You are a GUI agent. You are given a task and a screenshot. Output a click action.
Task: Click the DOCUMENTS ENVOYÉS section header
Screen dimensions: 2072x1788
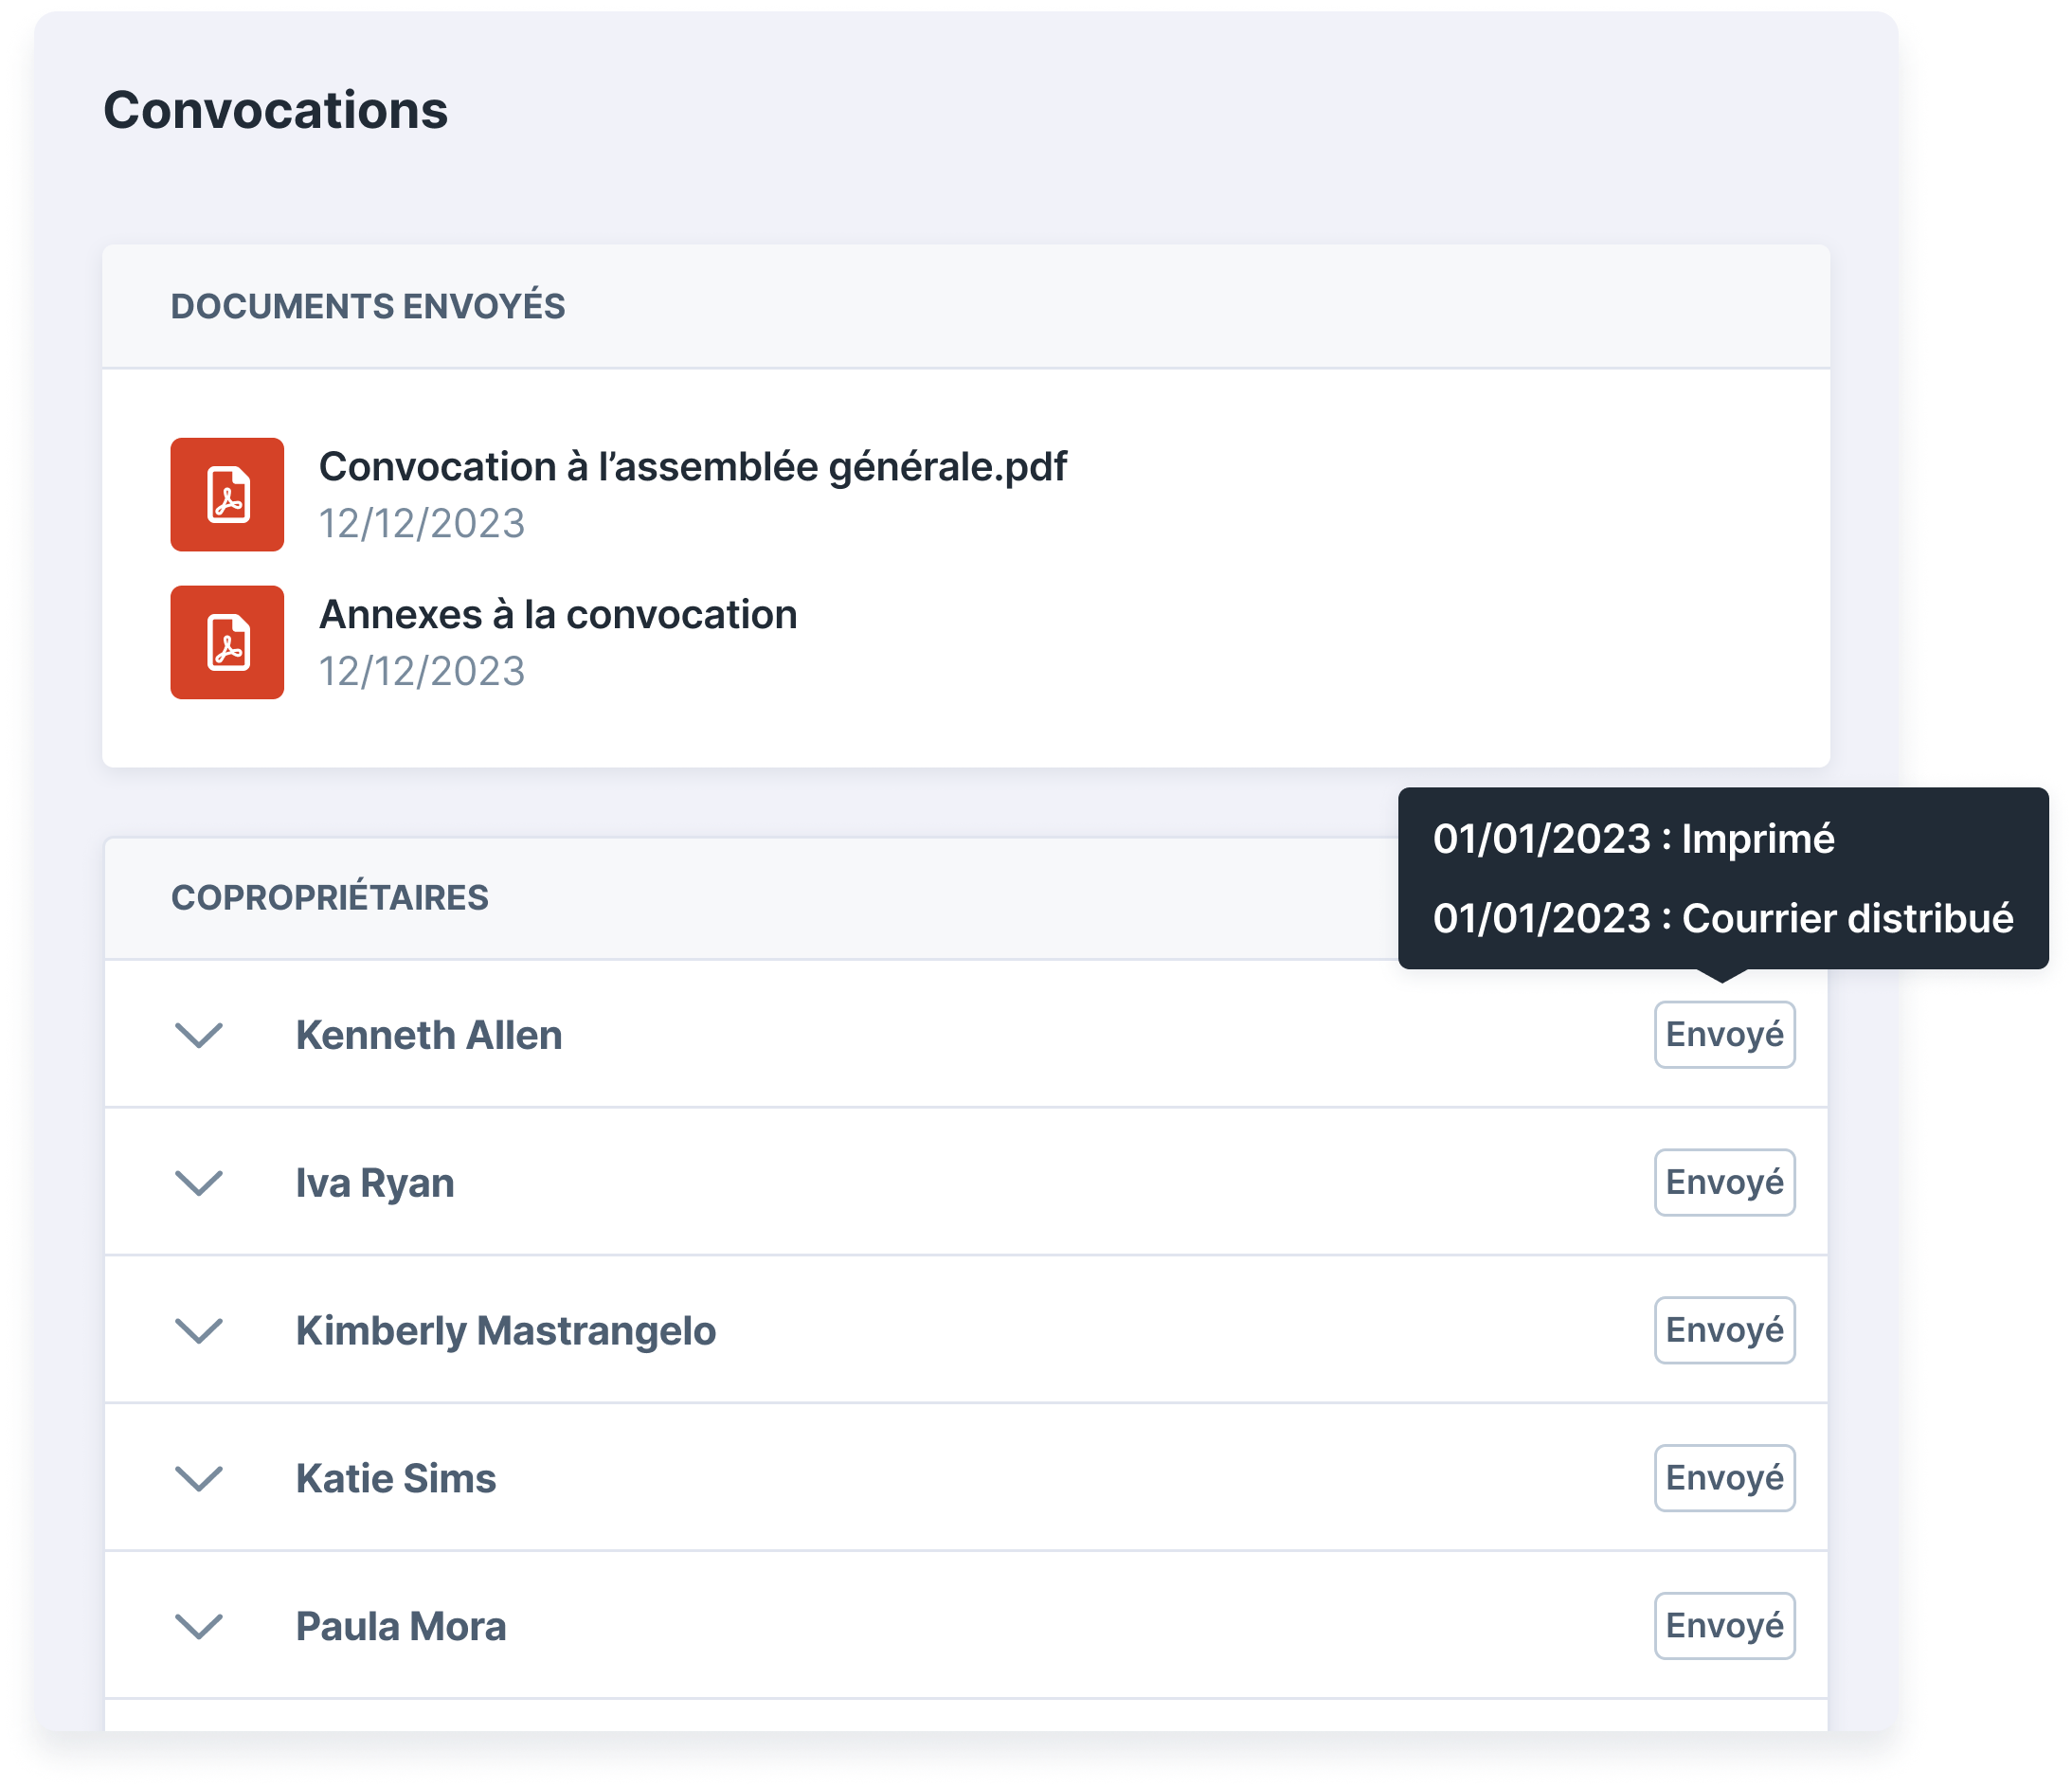click(368, 306)
